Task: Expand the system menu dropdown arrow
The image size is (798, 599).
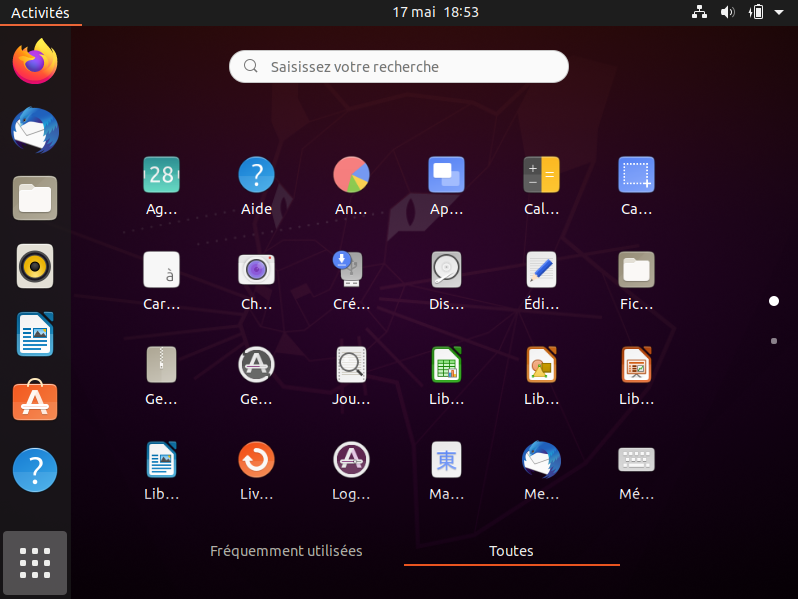Action: [x=779, y=12]
